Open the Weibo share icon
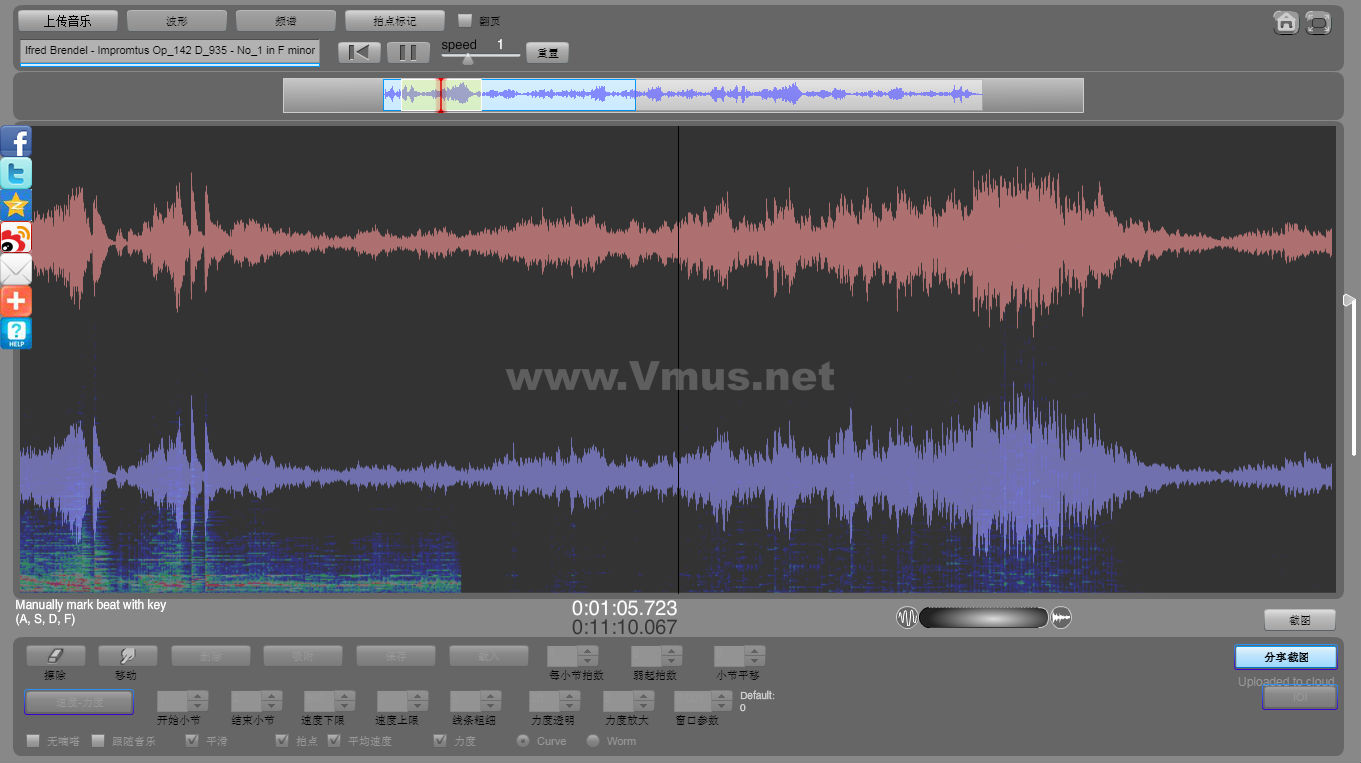1361x763 pixels. pos(16,237)
